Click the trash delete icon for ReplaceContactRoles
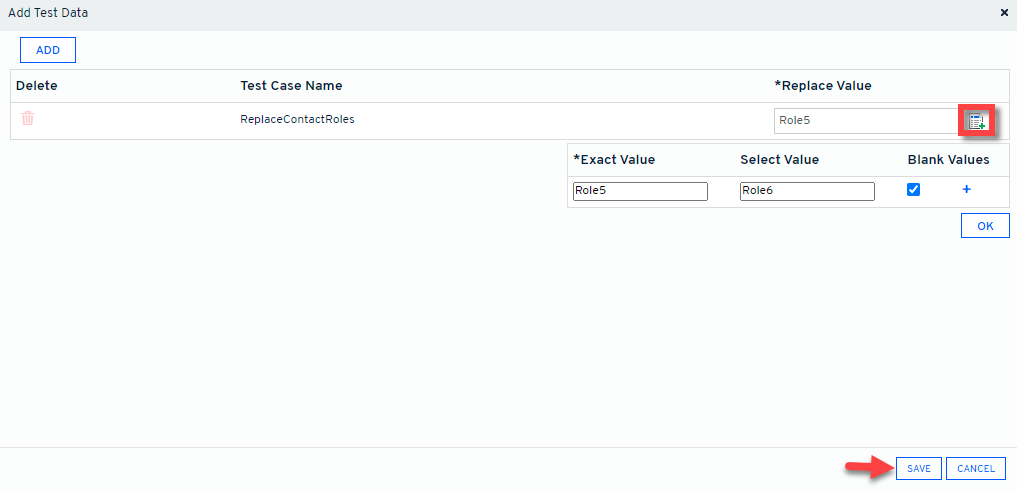1017x490 pixels. tap(28, 118)
